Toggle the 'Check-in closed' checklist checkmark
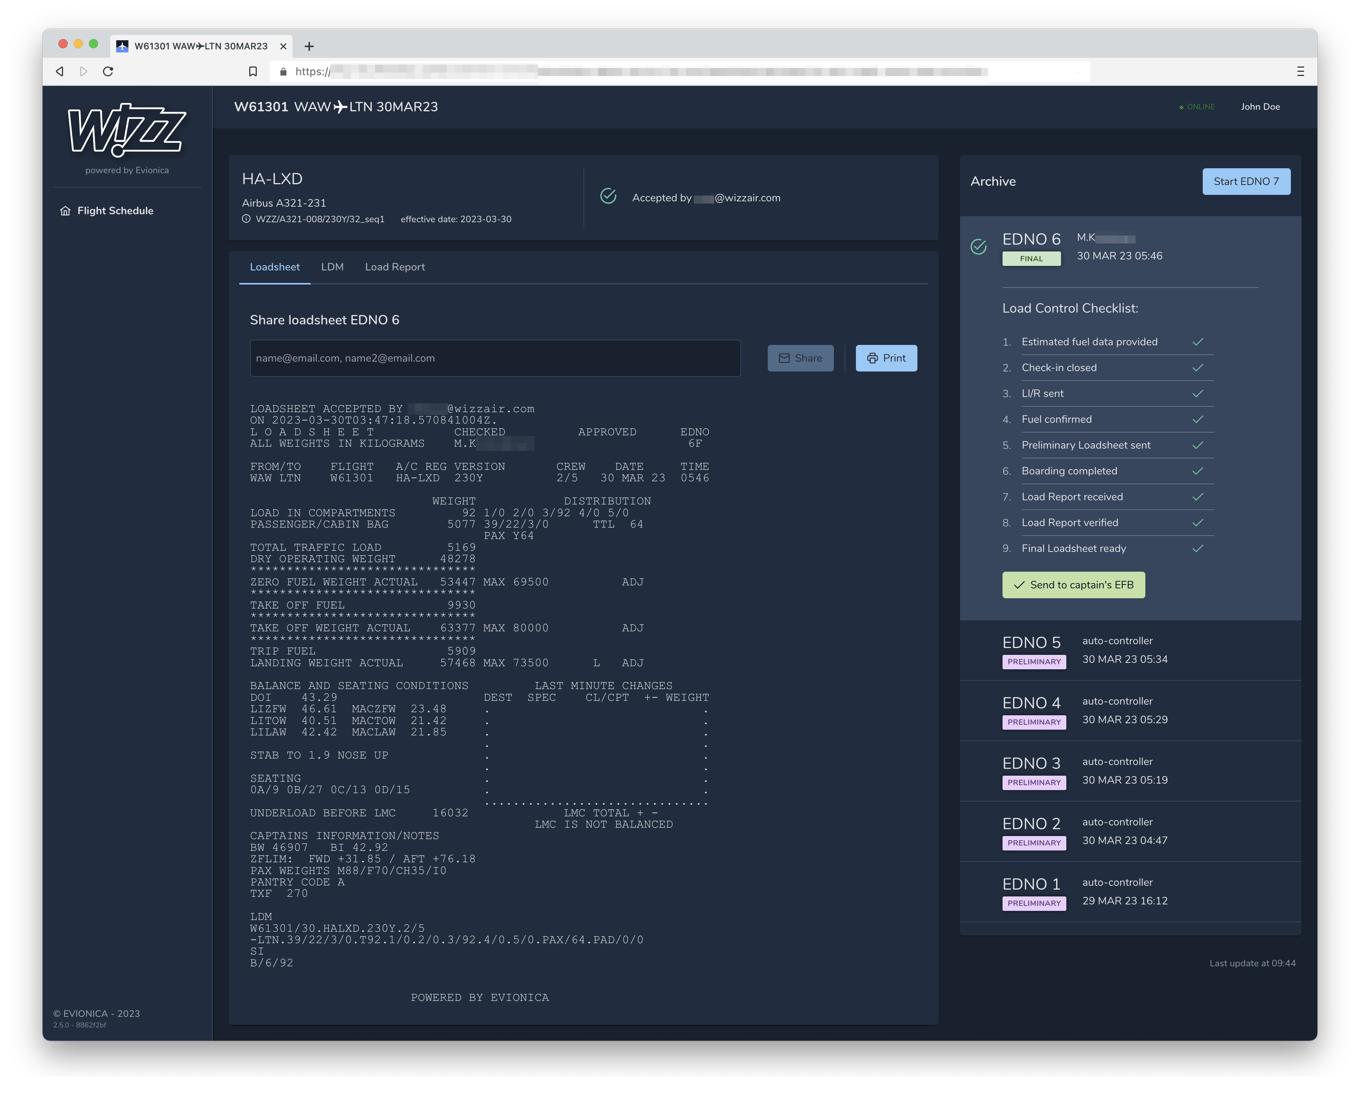Viewport: 1360px width, 1097px height. pos(1198,367)
